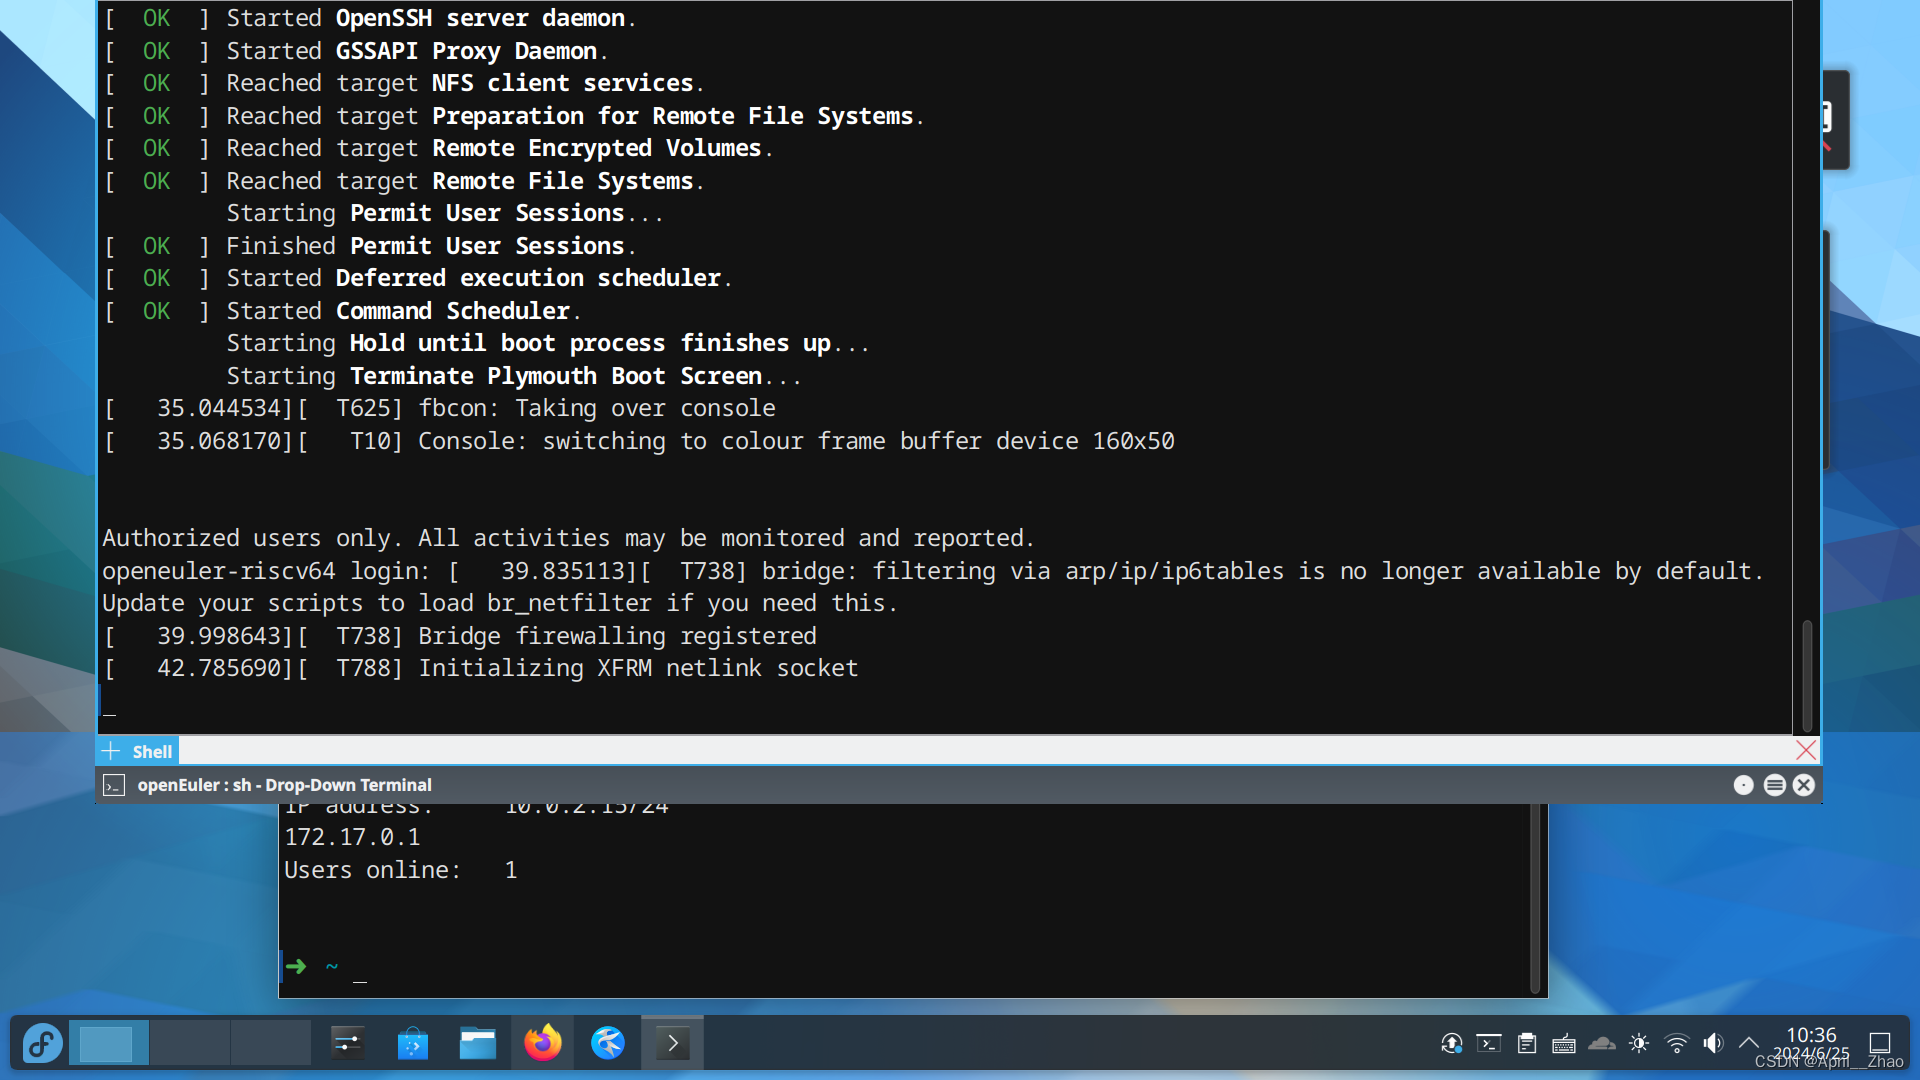Screen dimensions: 1920x1080
Task: Expand the taskbar application list arrow
Action: pos(673,1043)
